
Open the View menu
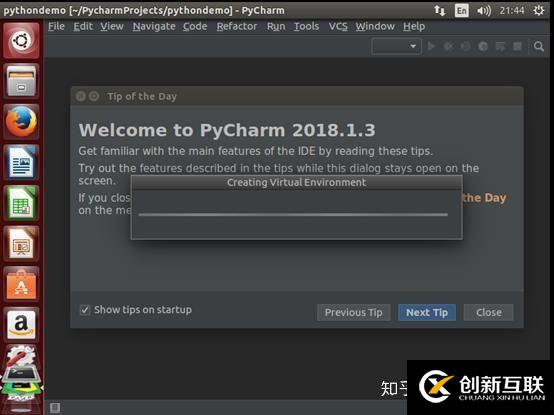point(112,26)
